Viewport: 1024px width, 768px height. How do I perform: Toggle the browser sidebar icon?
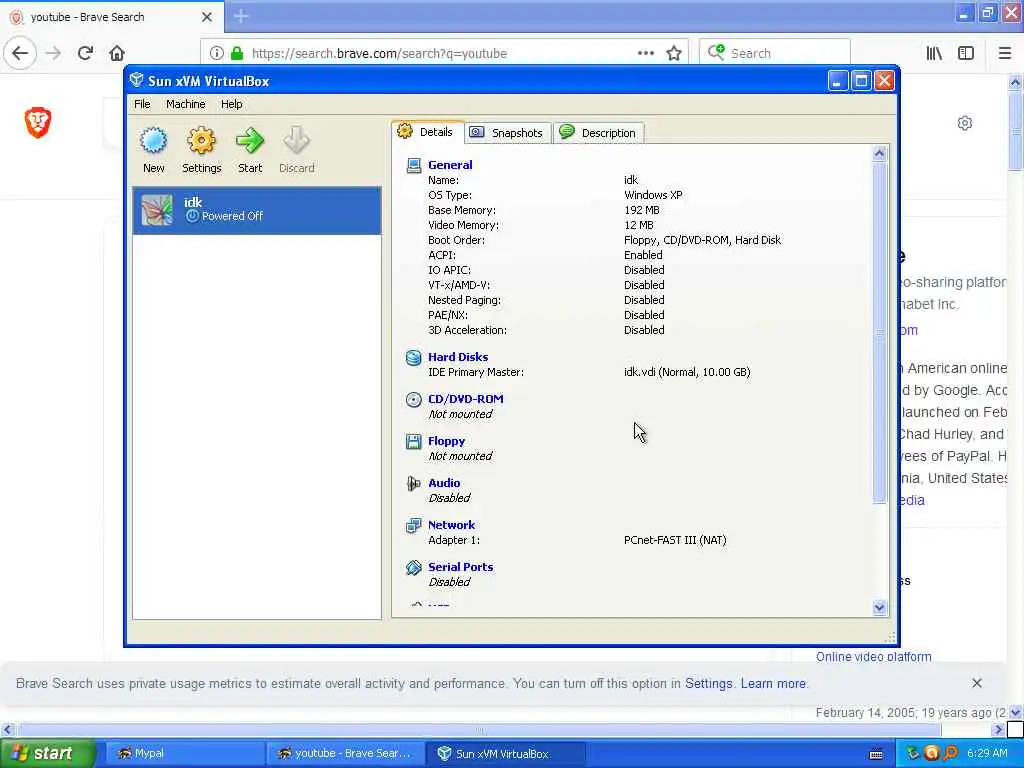966,53
